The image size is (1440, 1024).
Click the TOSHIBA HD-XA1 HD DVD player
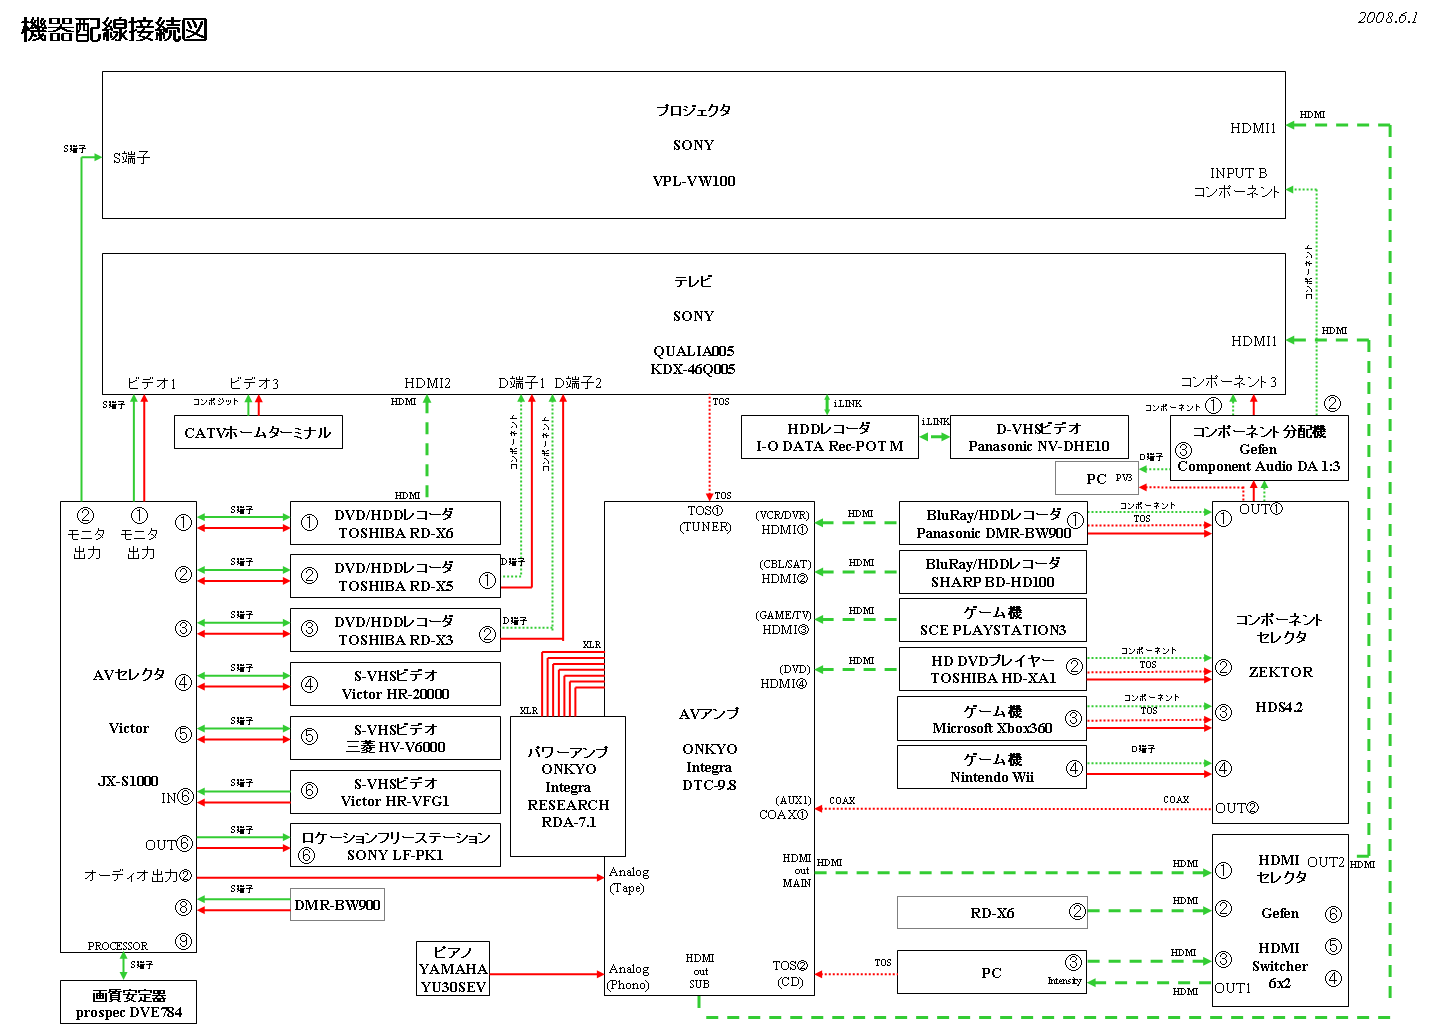[x=992, y=670]
